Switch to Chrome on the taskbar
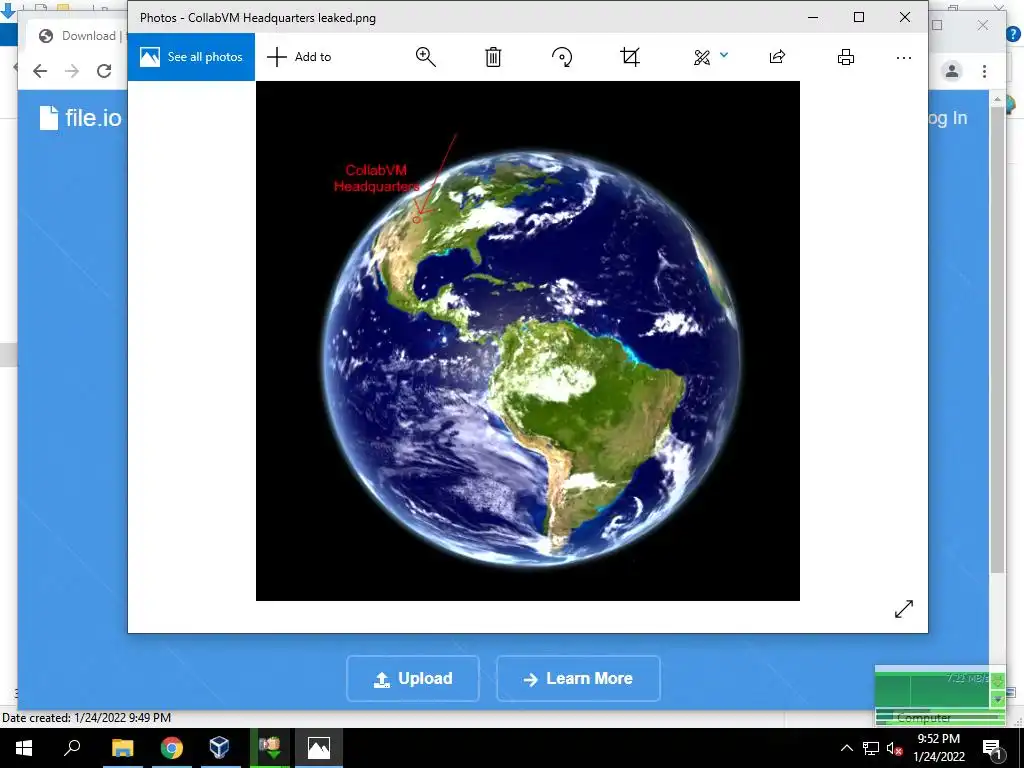1024x768 pixels. (x=172, y=748)
